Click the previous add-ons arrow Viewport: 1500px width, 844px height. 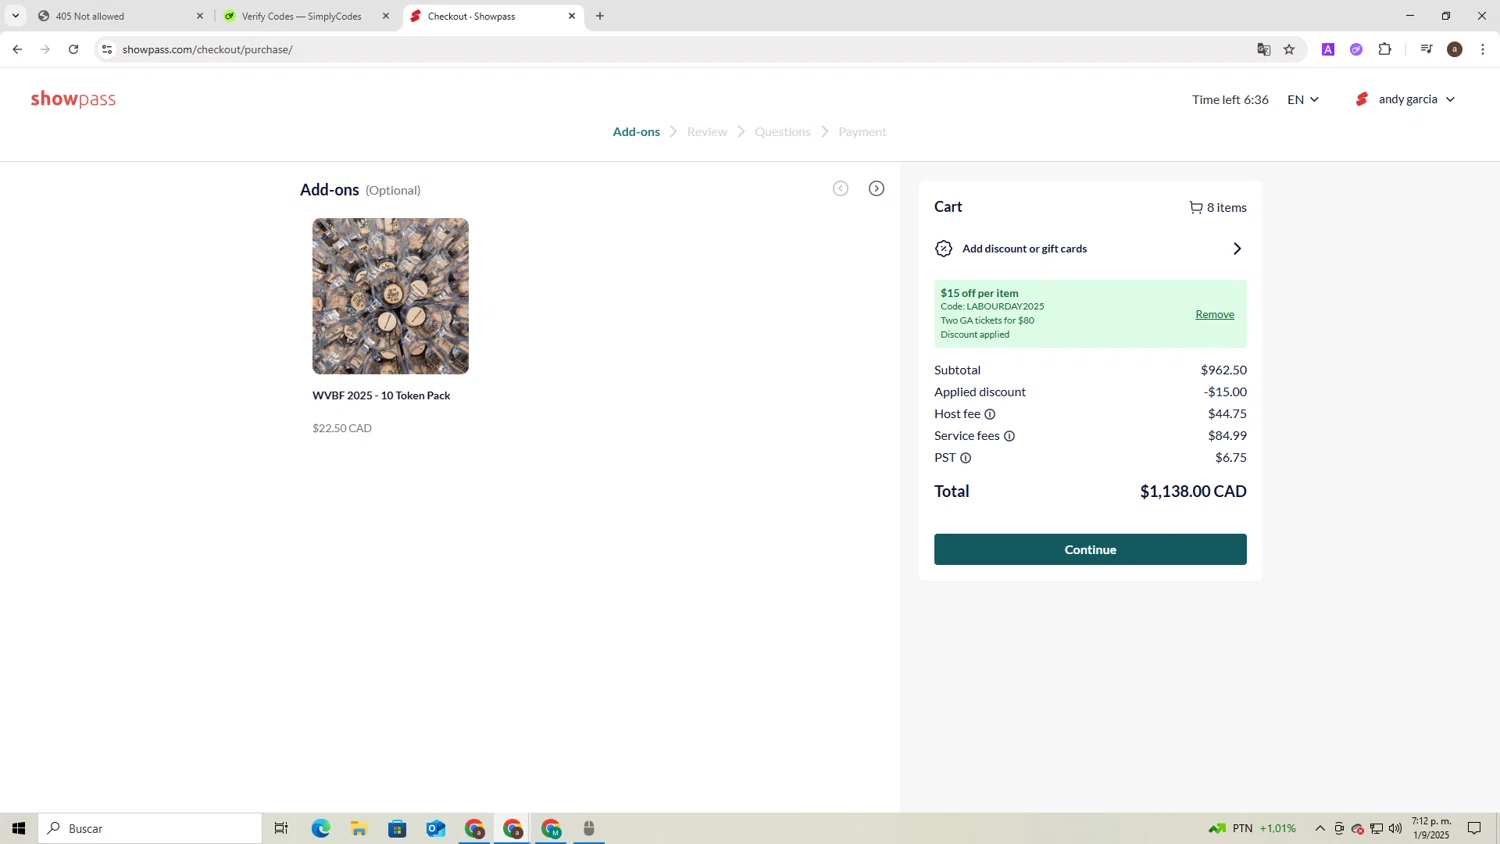pyautogui.click(x=841, y=189)
